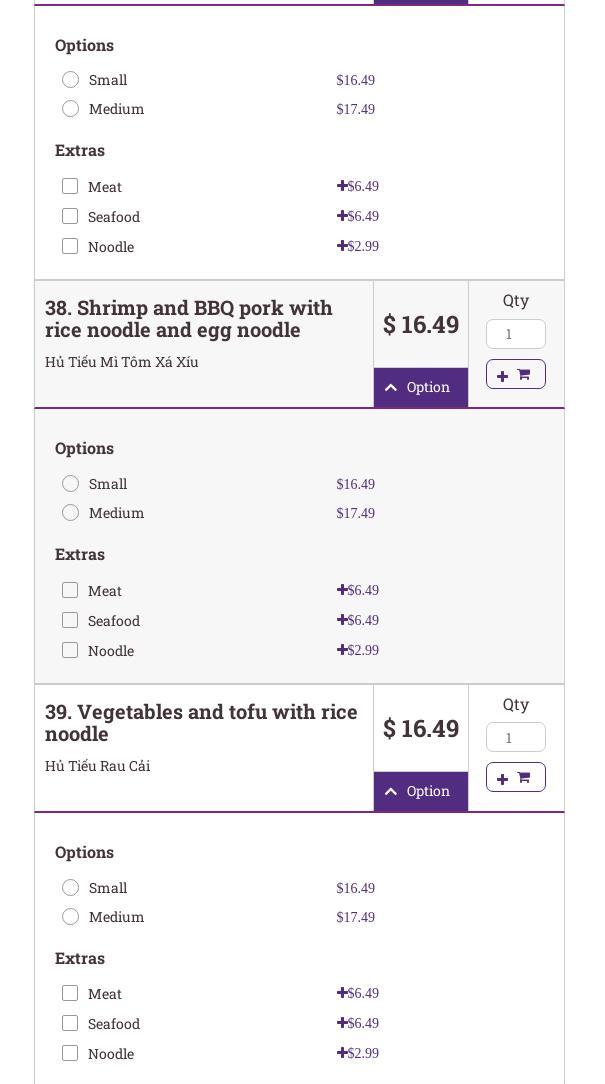This screenshot has width=605, height=1084.
Task: Check Seafood extra for item 38
Action: (70, 620)
